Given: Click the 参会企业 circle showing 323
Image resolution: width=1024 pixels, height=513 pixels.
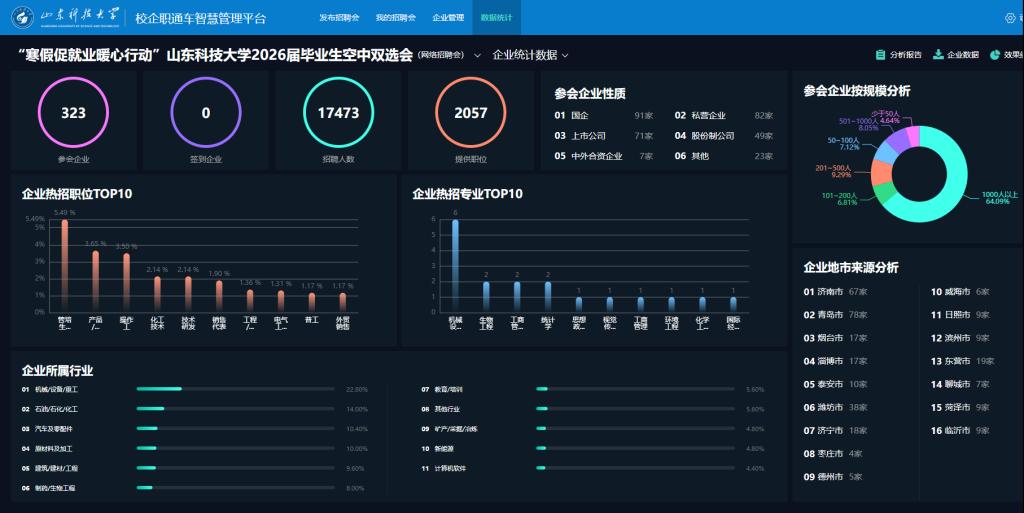Looking at the screenshot, I should point(73,113).
